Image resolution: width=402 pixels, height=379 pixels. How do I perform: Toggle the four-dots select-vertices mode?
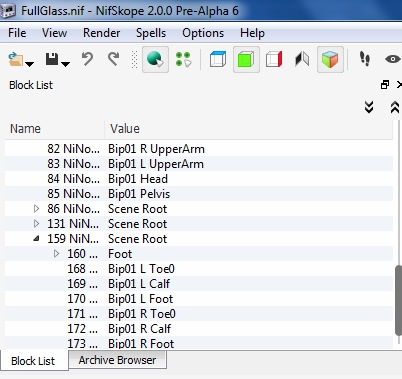click(183, 59)
